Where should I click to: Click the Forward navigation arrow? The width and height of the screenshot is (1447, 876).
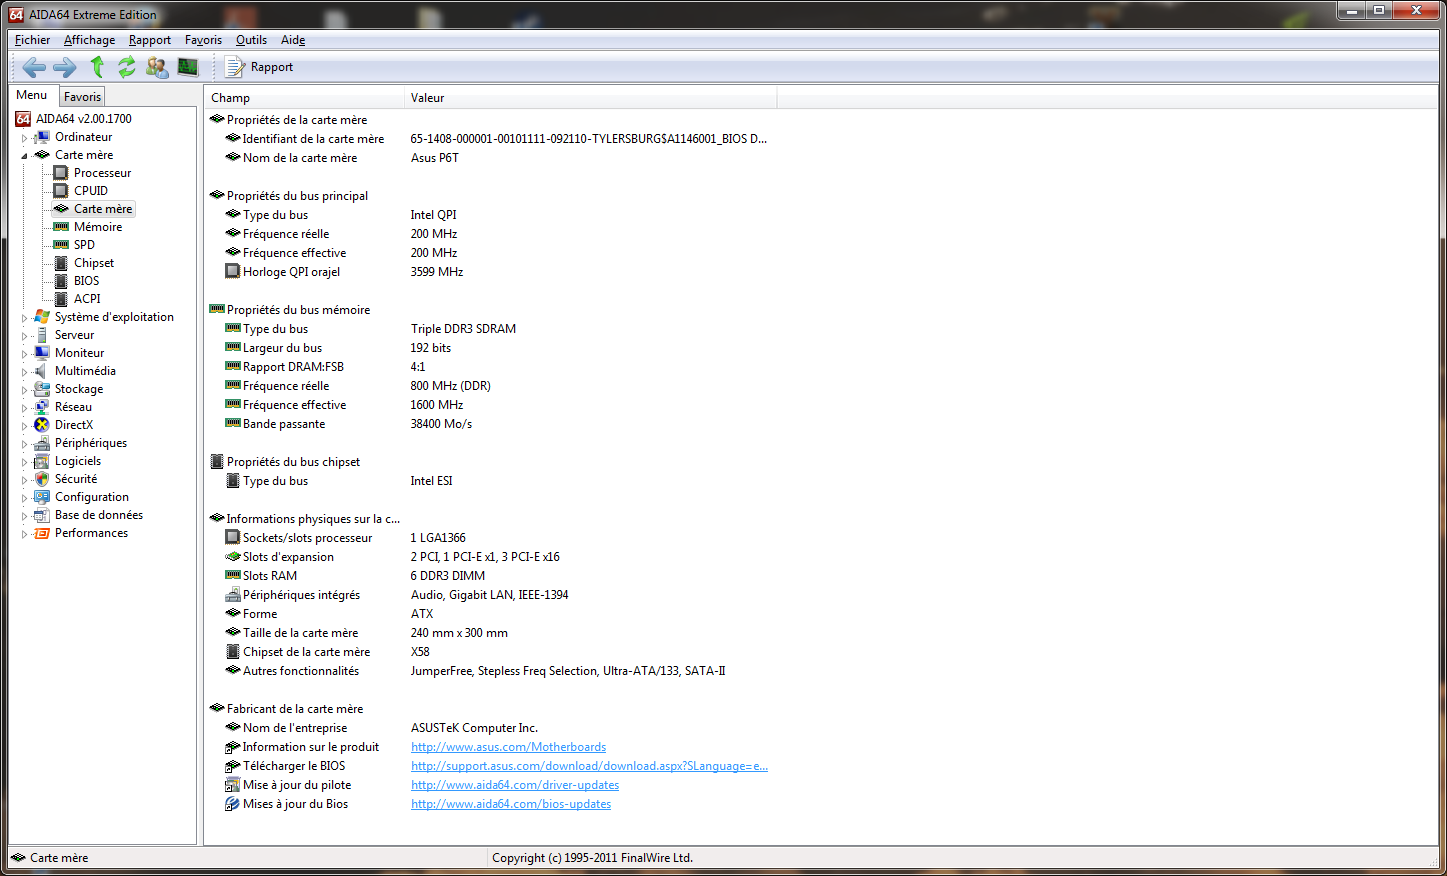click(x=64, y=67)
